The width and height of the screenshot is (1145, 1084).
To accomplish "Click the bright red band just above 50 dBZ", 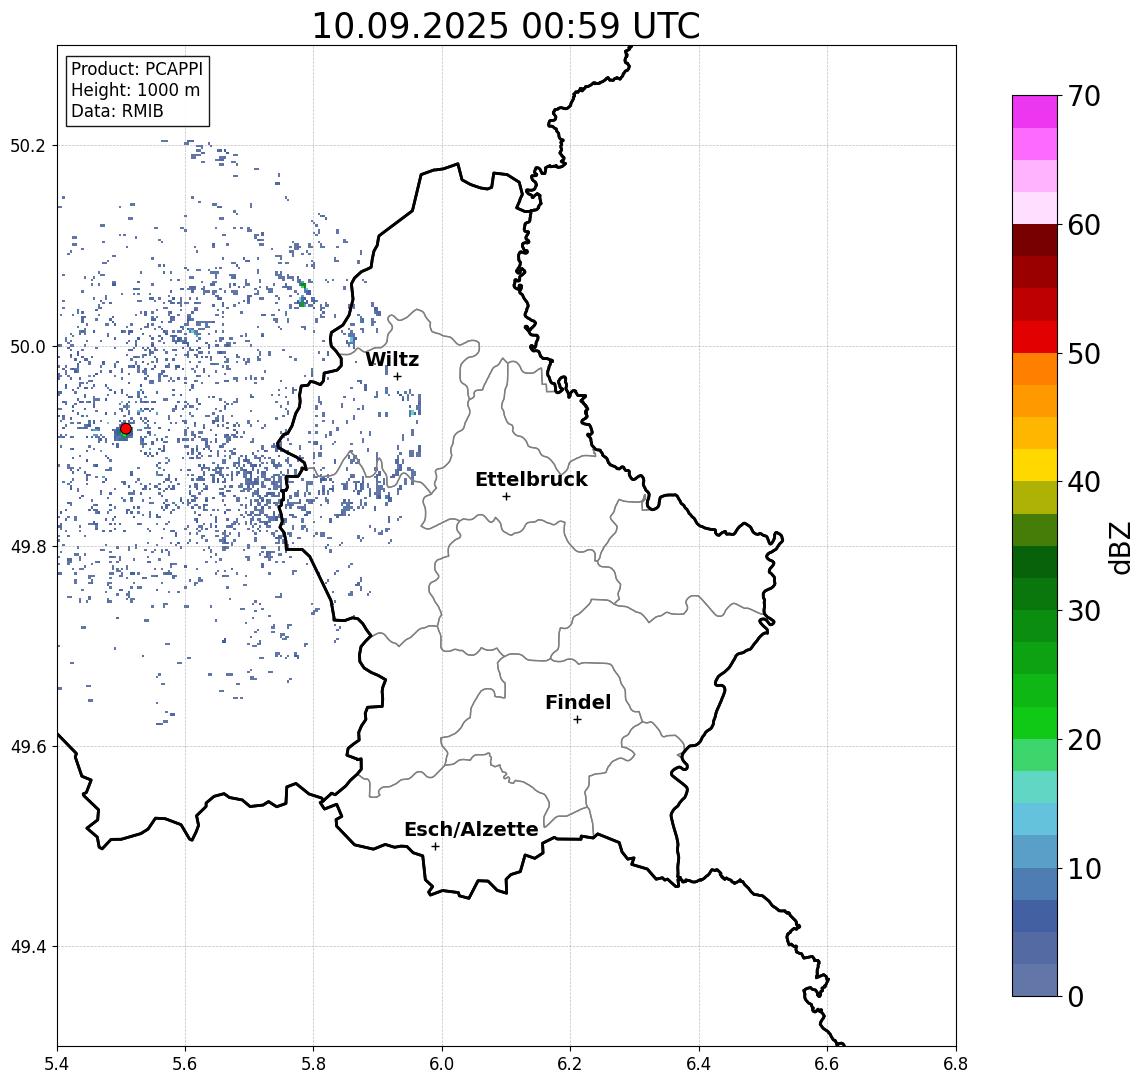I will (x=1035, y=337).
